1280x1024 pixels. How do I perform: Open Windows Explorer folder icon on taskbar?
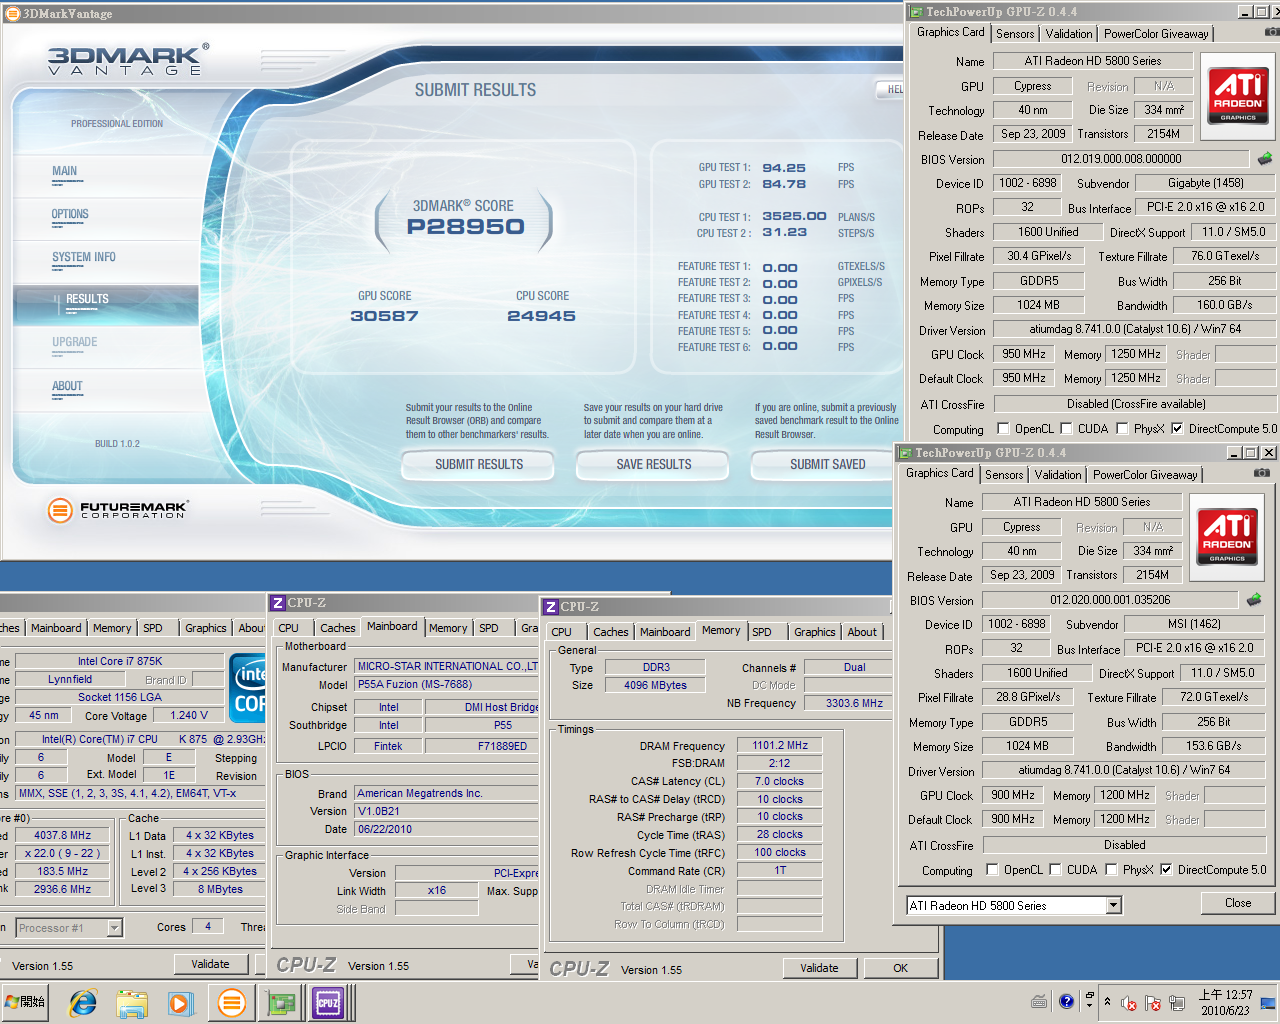pyautogui.click(x=132, y=1002)
